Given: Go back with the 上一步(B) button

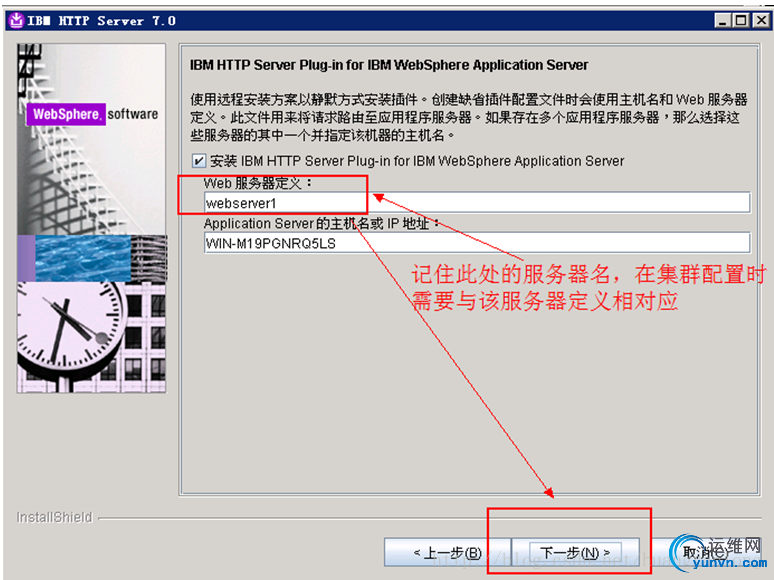Looking at the screenshot, I should [447, 552].
